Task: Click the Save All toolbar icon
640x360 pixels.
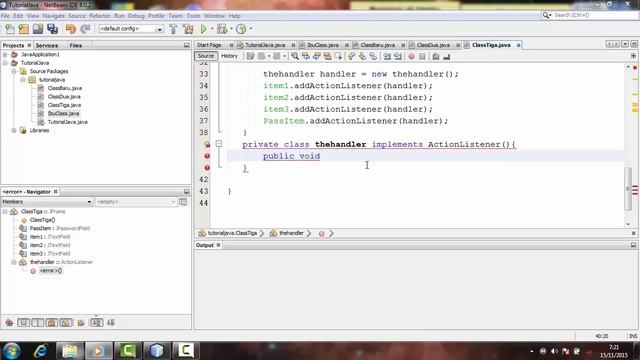Action: (x=53, y=29)
